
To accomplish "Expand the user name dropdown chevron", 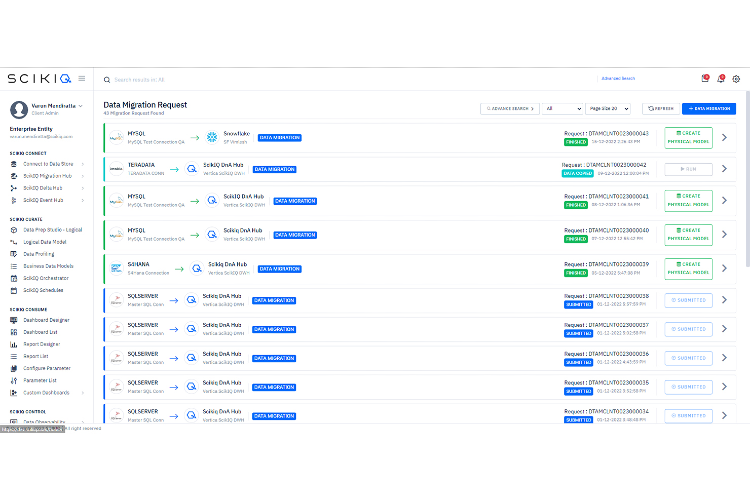I will pos(80,106).
